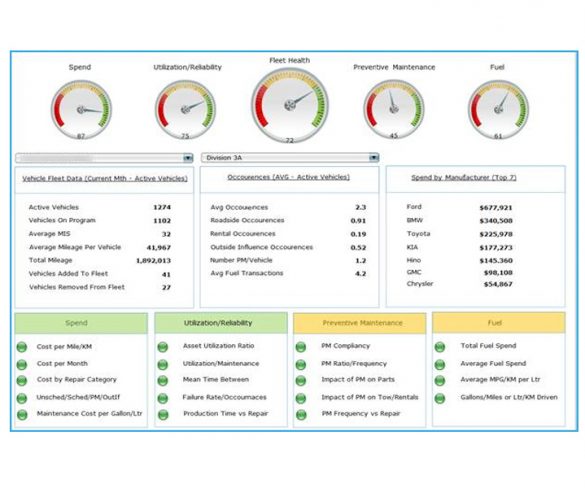Click the Asset Utilization Ratio label
Screen dimensions: 585x488
point(218,346)
